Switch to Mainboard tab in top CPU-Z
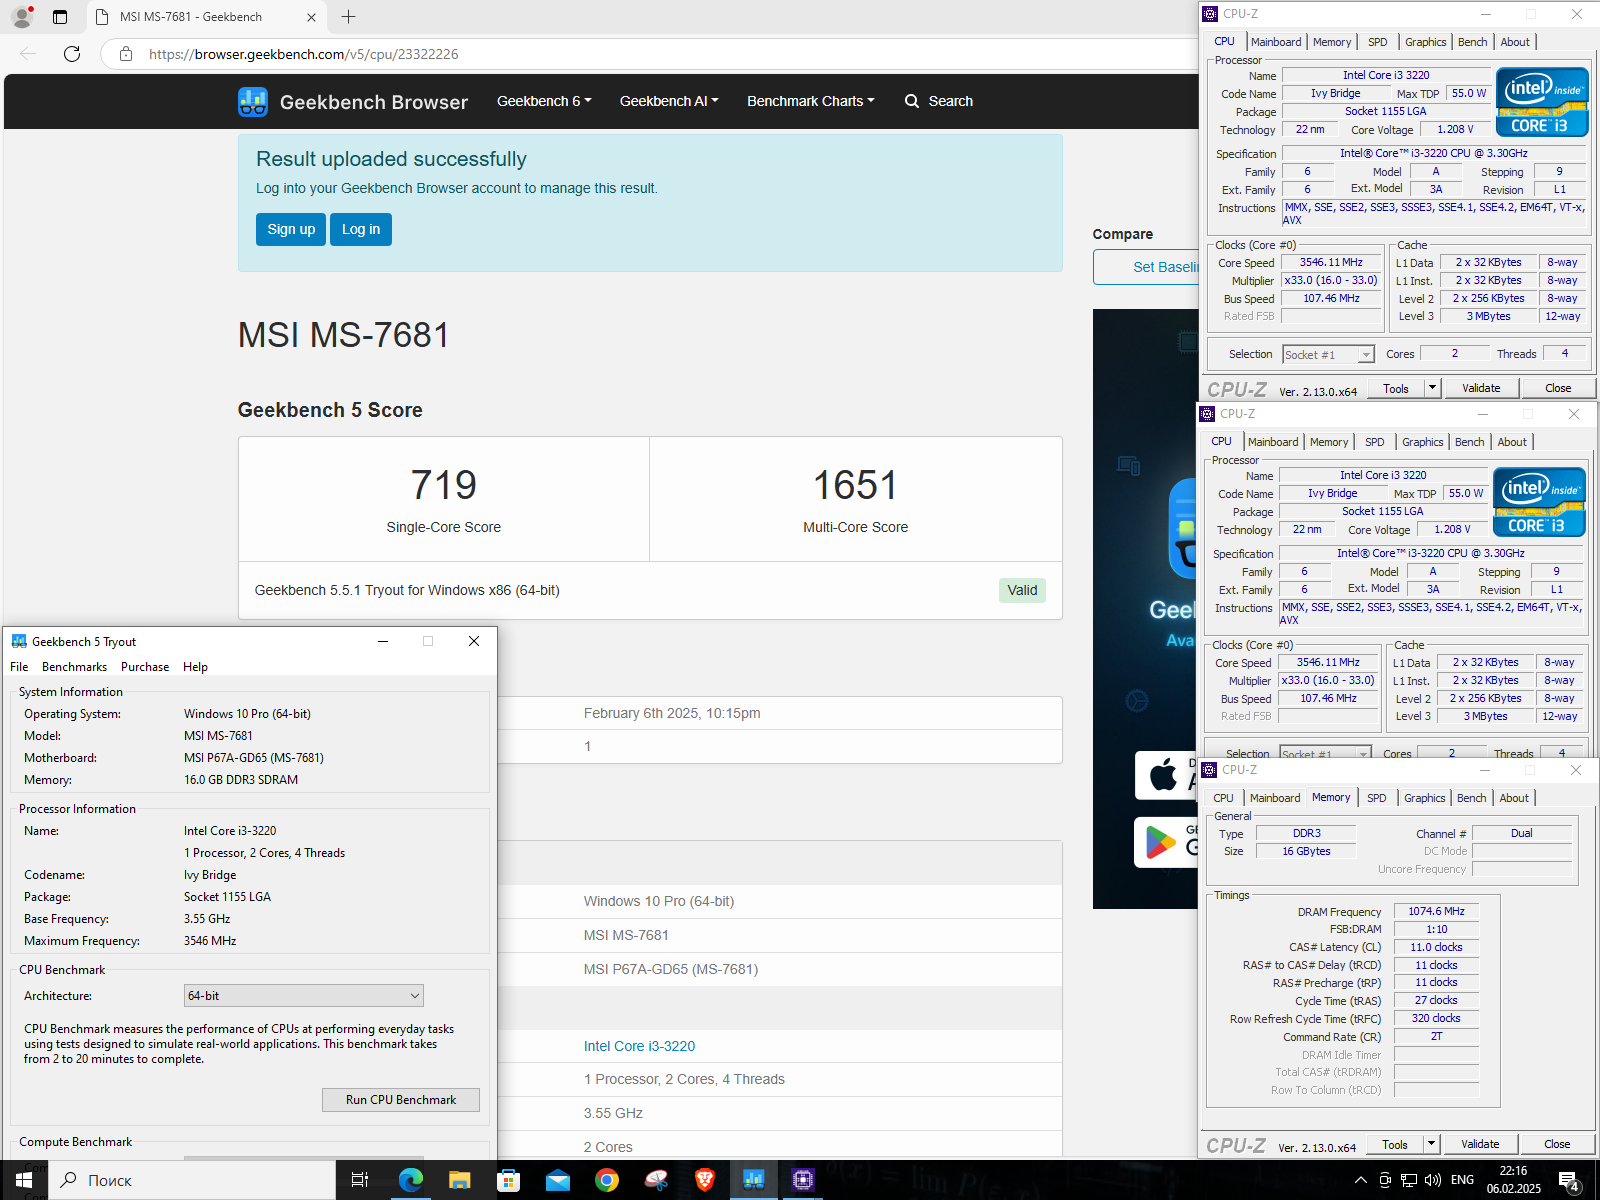This screenshot has width=1600, height=1200. click(x=1276, y=42)
